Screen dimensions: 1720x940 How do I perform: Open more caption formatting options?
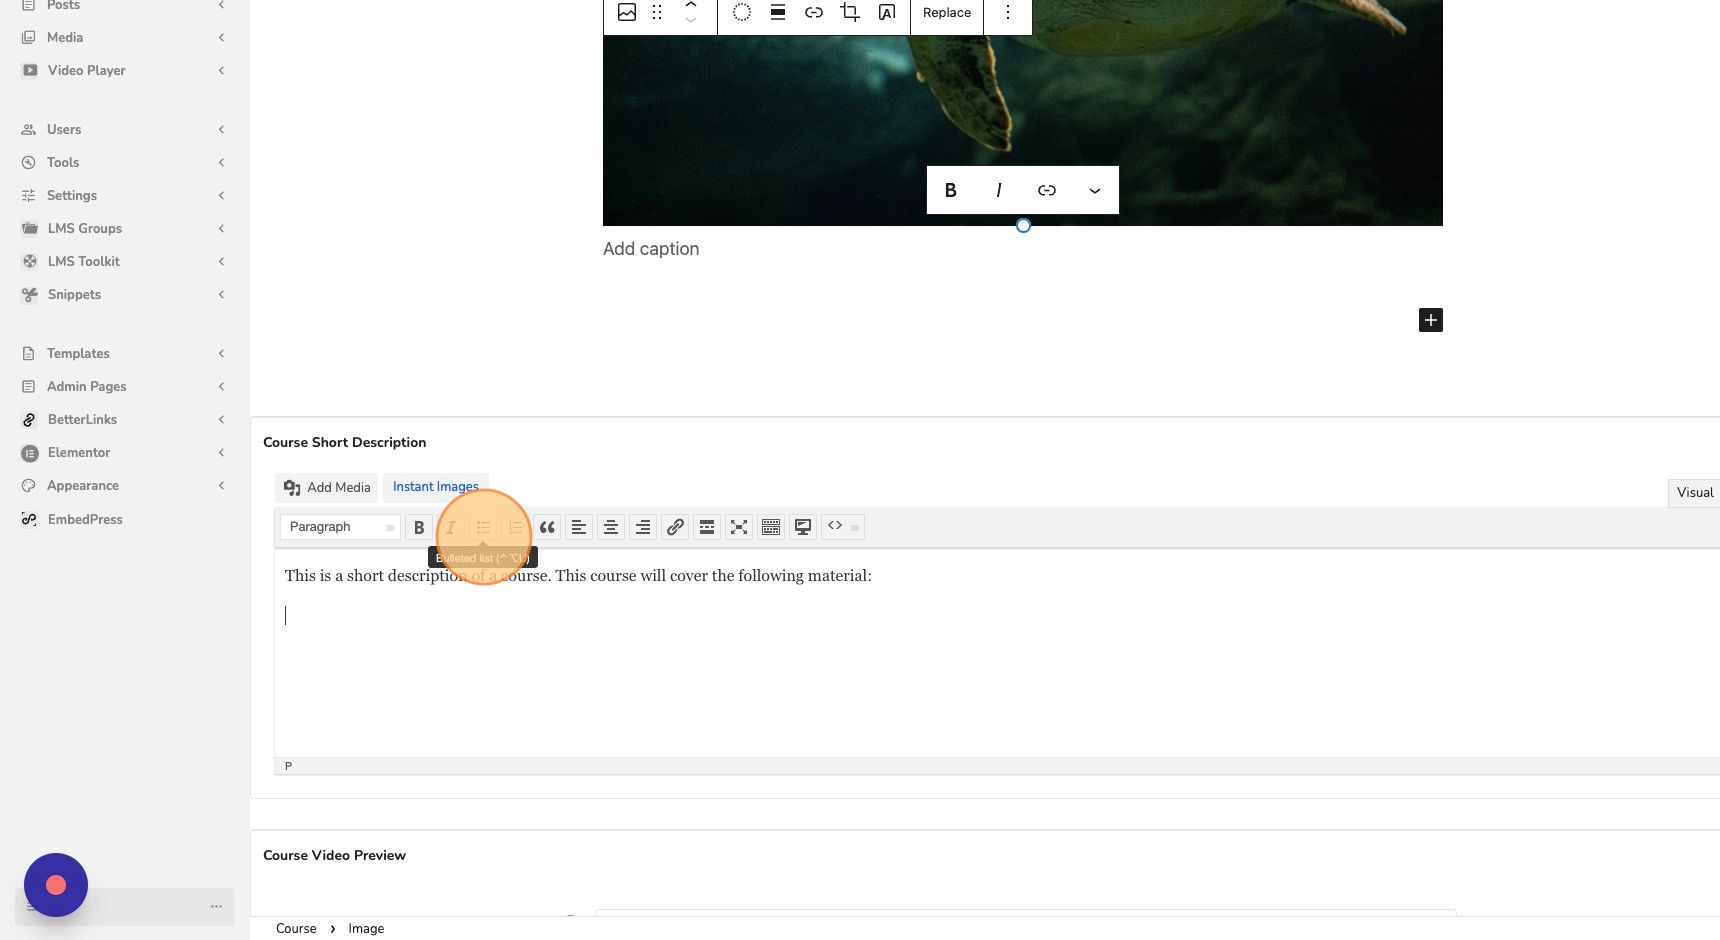pyautogui.click(x=1095, y=190)
